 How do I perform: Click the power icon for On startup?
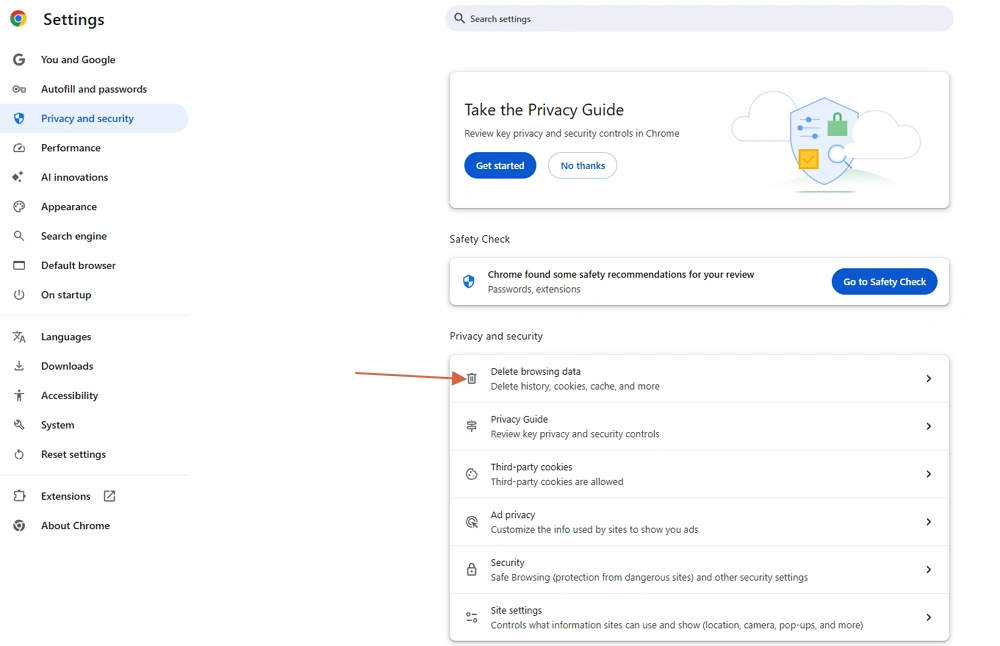click(19, 294)
